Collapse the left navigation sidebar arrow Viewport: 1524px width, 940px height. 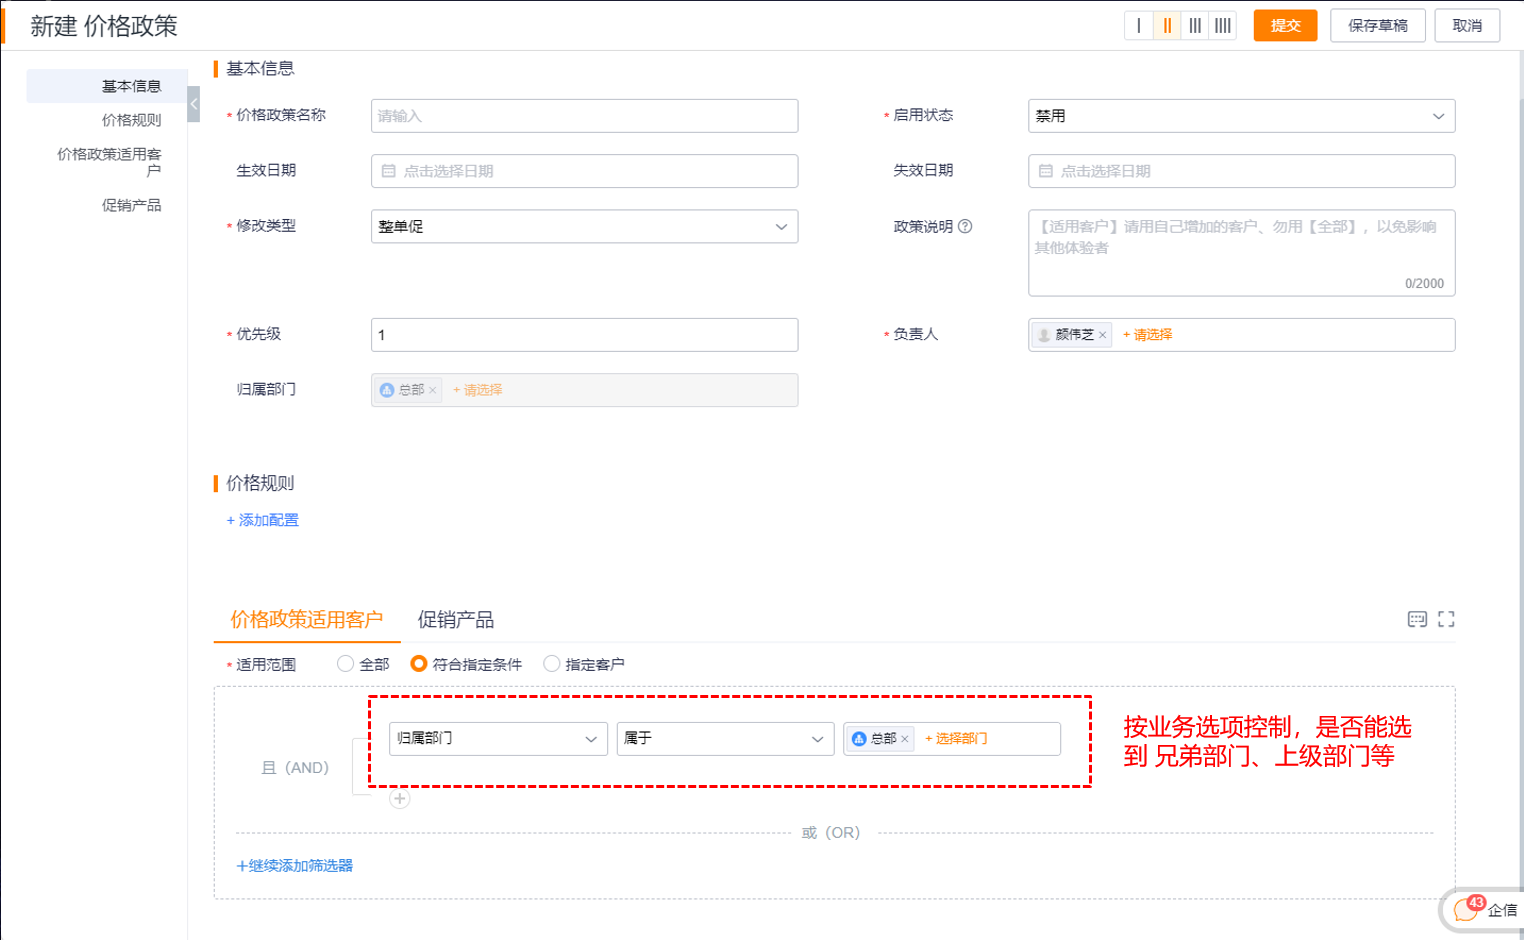click(194, 104)
